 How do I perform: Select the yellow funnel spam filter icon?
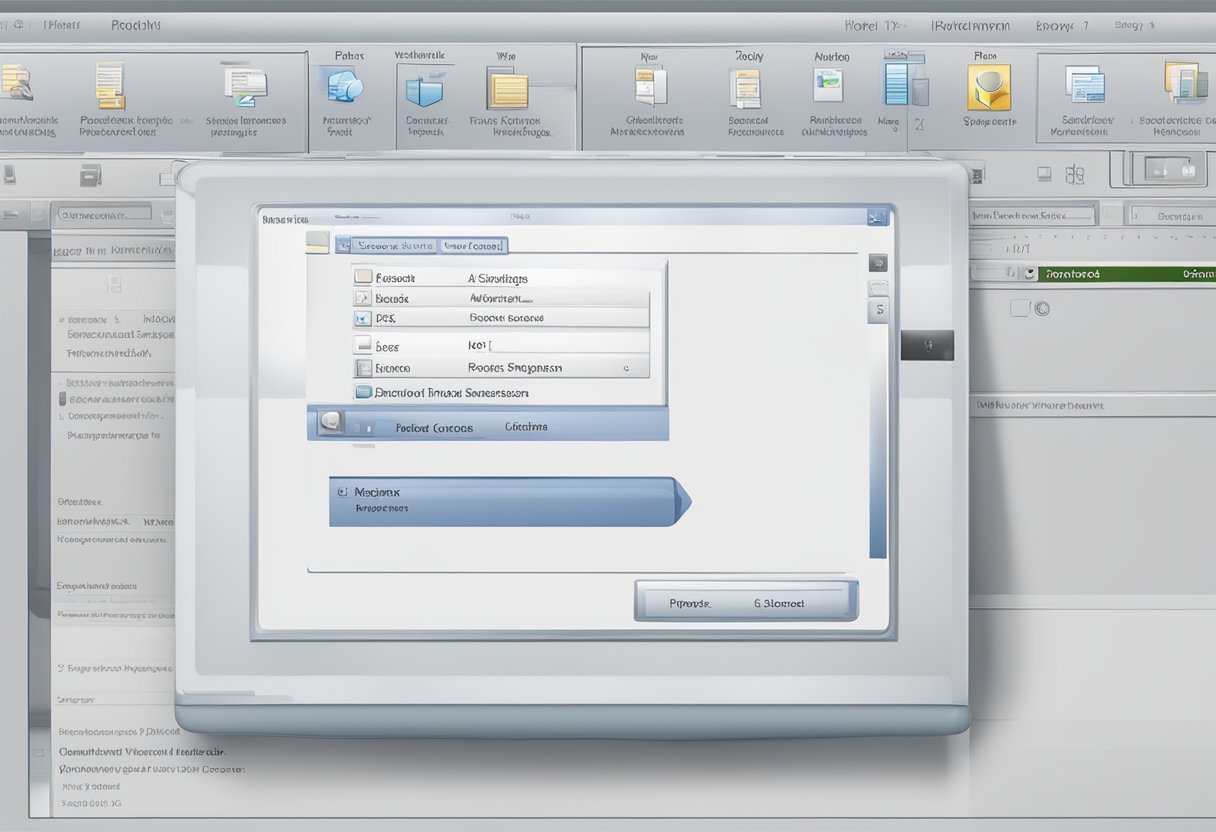click(x=988, y=88)
